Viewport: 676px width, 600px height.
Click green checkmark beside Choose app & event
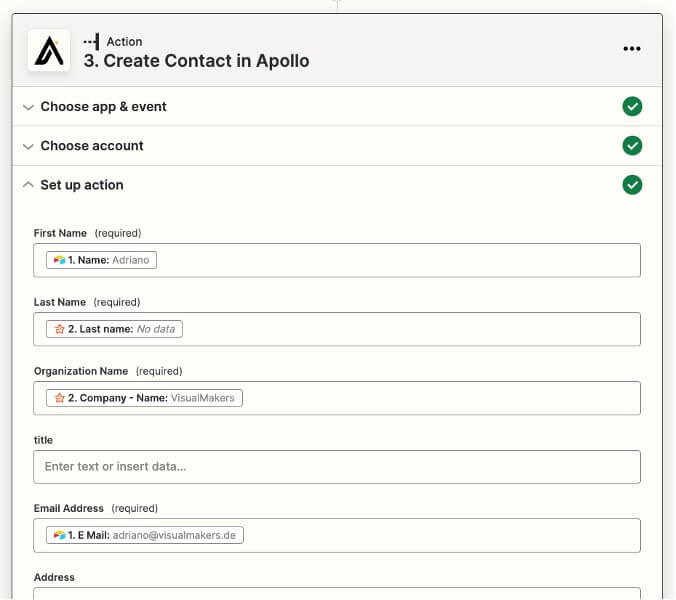tap(632, 106)
